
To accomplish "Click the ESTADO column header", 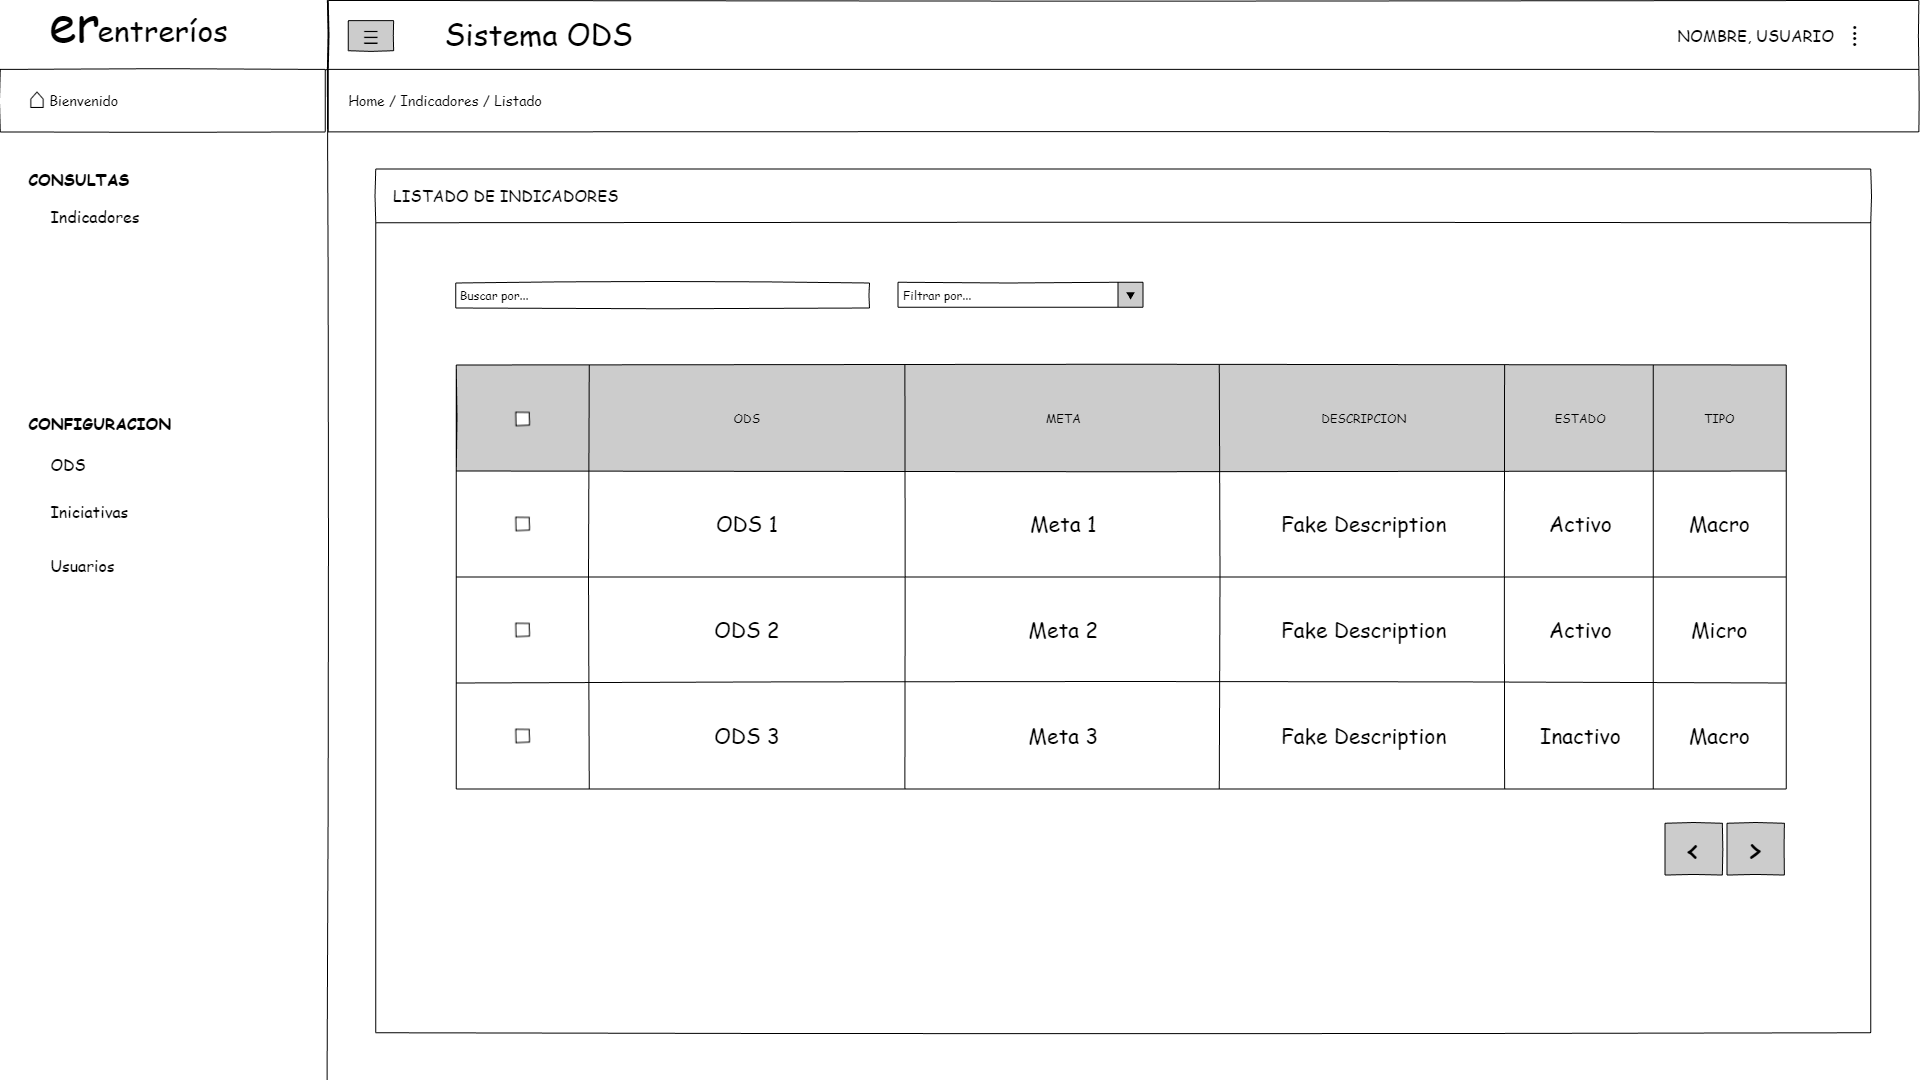I will [x=1579, y=419].
